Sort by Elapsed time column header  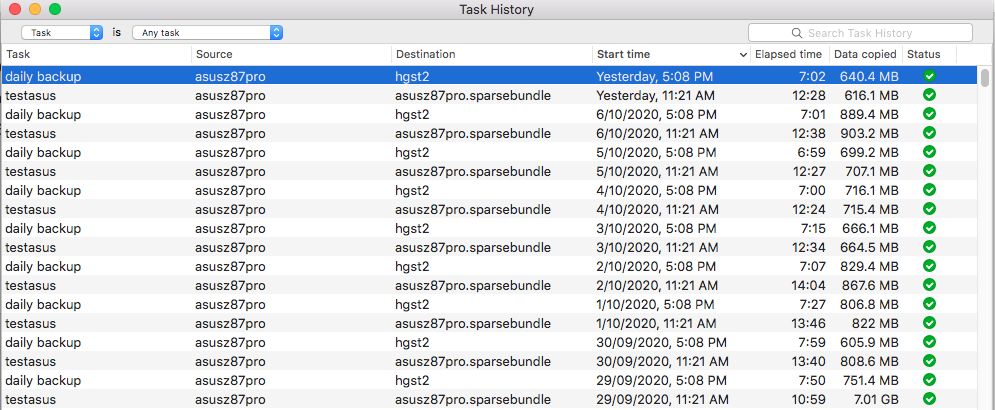point(788,54)
